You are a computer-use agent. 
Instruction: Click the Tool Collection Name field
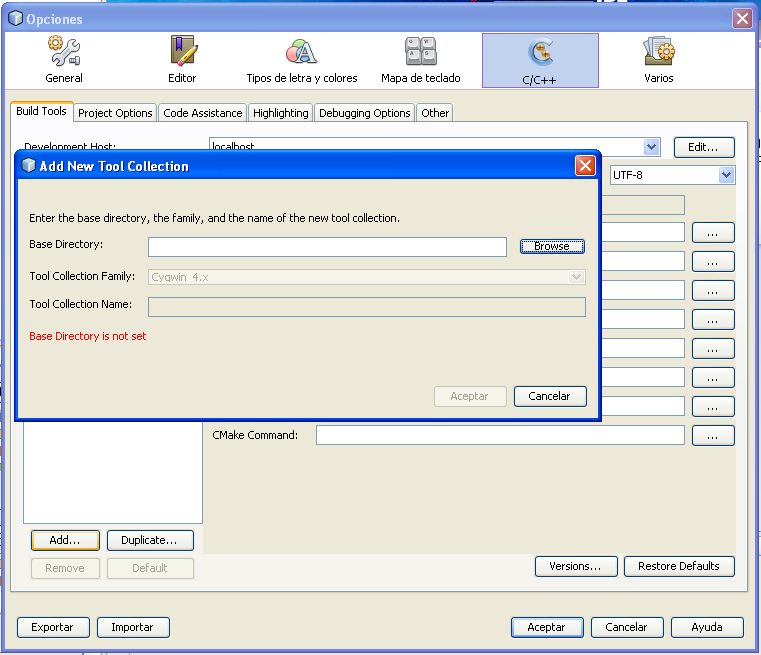pyautogui.click(x=367, y=307)
